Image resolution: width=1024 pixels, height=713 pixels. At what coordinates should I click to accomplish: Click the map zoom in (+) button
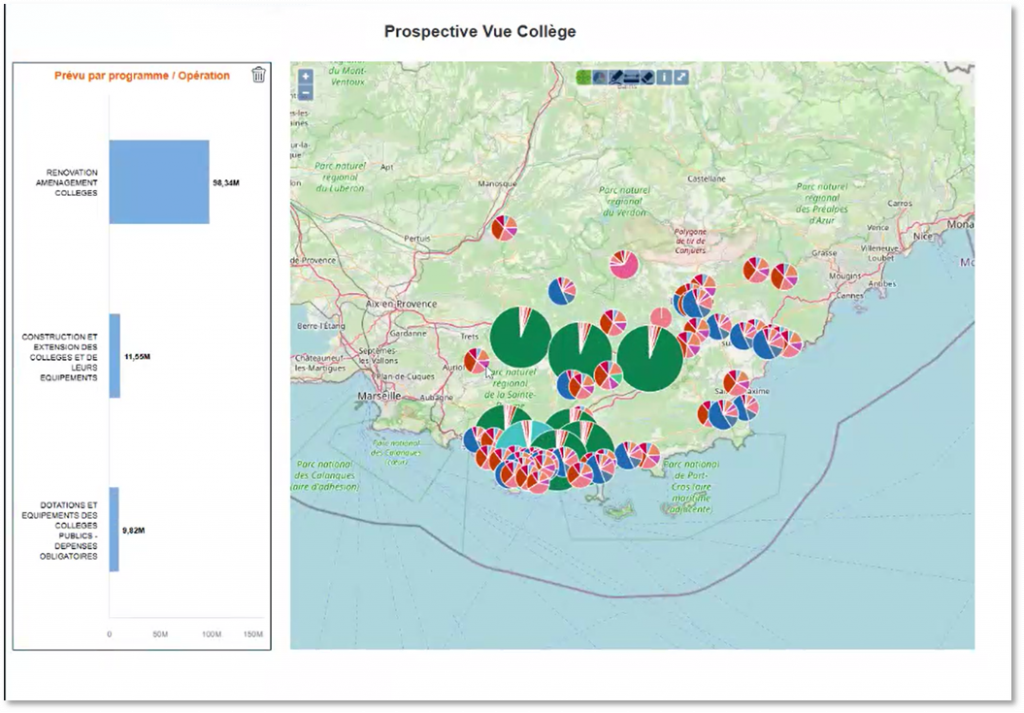[x=305, y=76]
